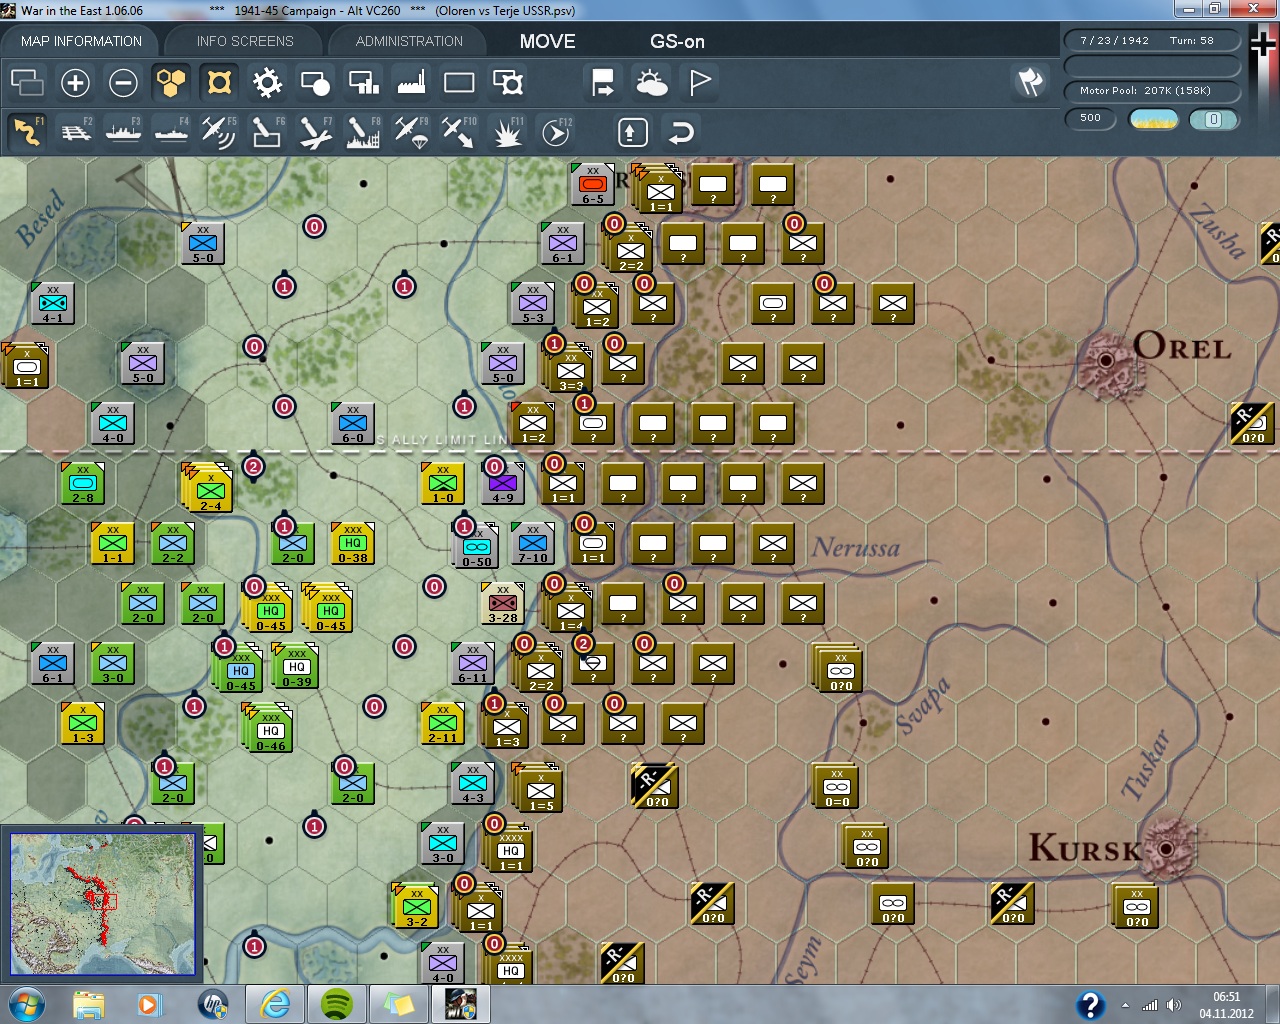Undo the last move with the return arrow
This screenshot has width=1280, height=1024.
681,132
